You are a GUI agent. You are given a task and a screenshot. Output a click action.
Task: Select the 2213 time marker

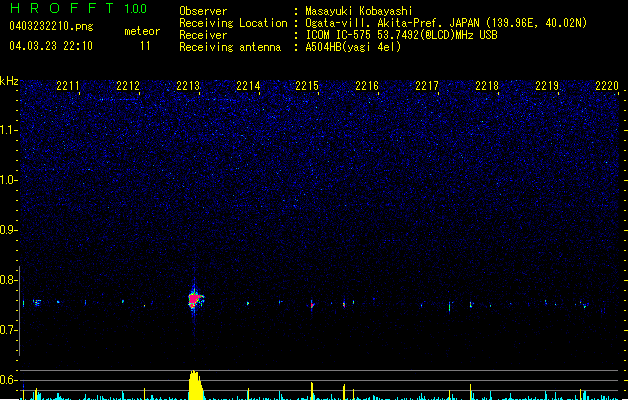[188, 87]
